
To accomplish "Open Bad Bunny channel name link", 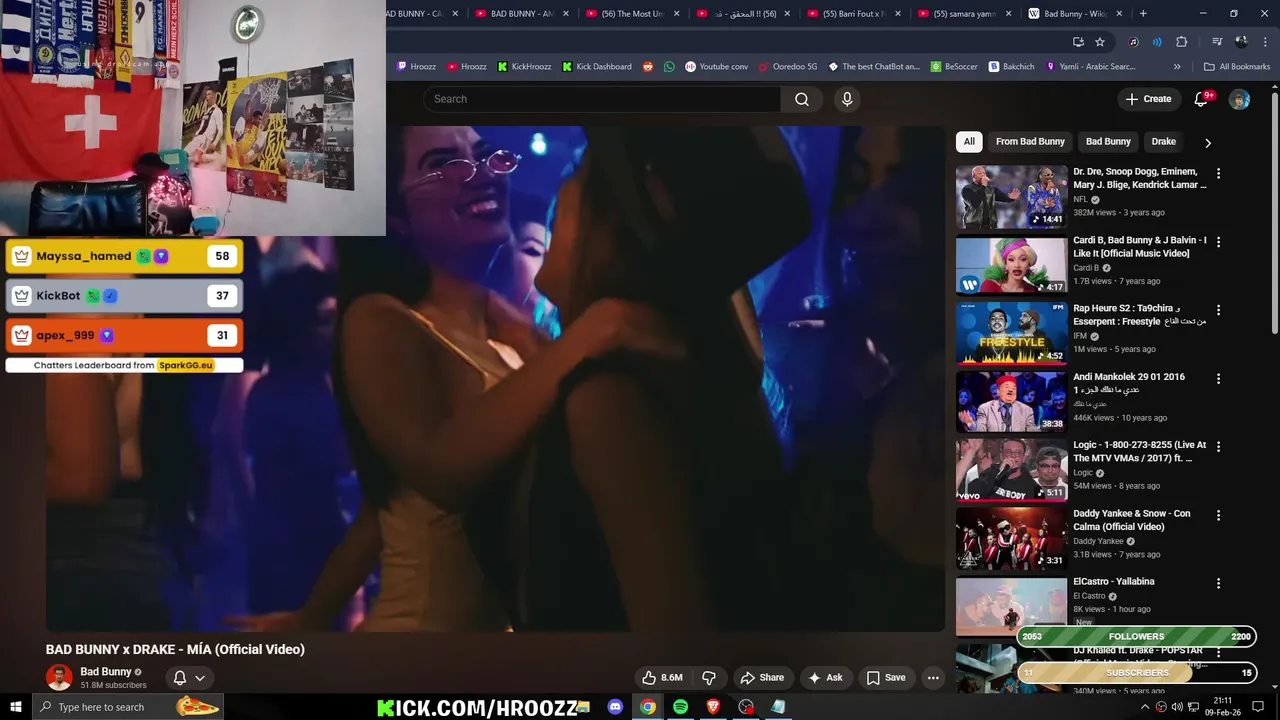I will [x=105, y=672].
